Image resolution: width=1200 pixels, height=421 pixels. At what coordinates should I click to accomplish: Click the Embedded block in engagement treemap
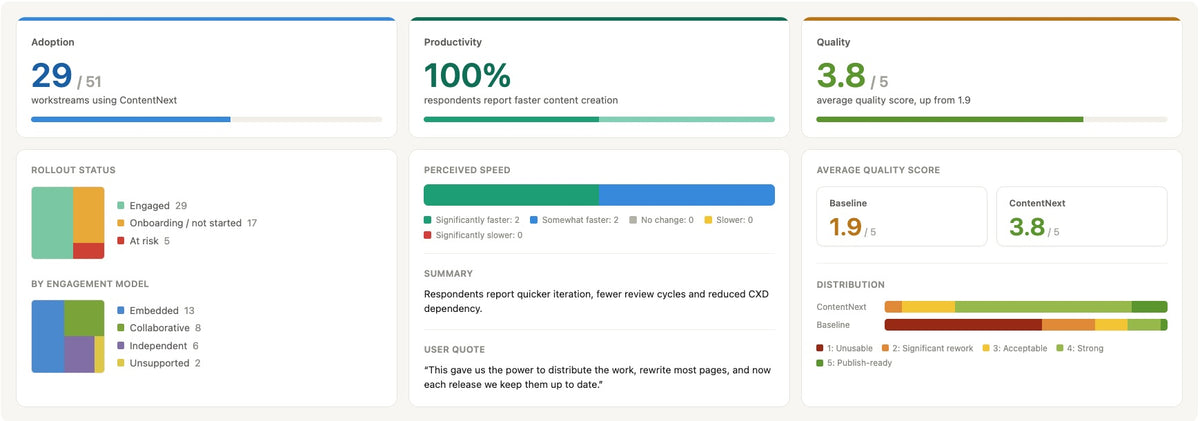[x=48, y=336]
